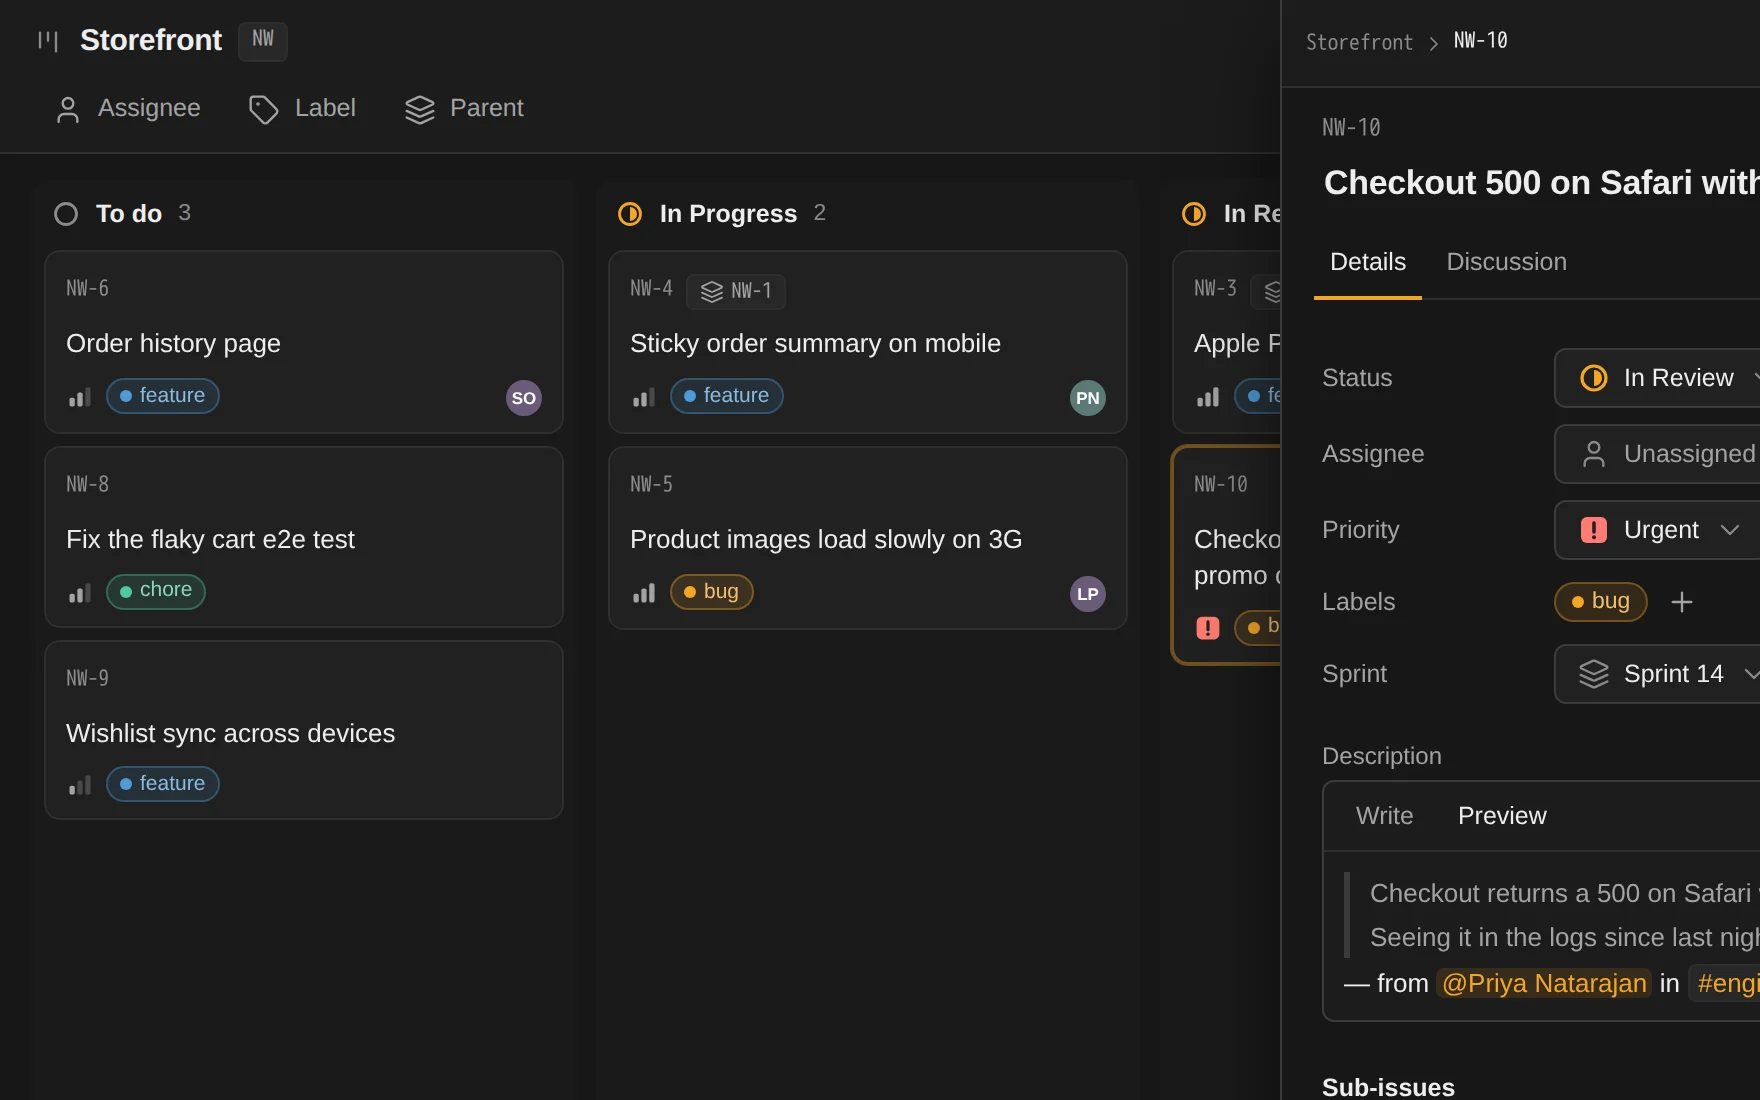Click the chore label on NW-8
1760x1100 pixels.
click(156, 591)
